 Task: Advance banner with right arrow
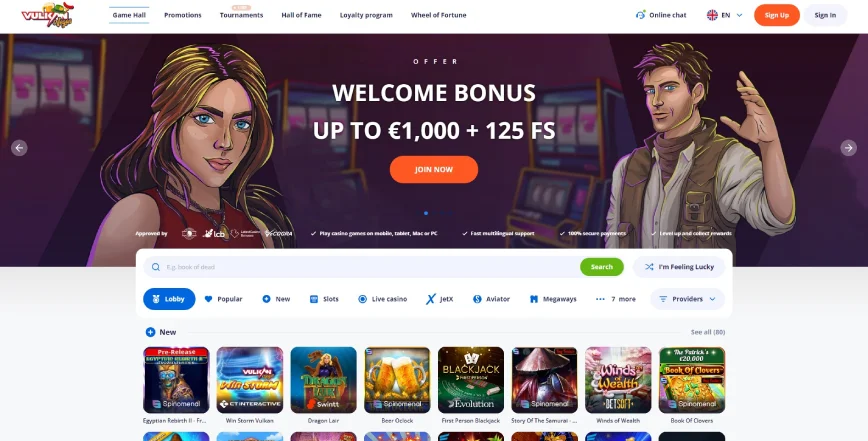[848, 148]
